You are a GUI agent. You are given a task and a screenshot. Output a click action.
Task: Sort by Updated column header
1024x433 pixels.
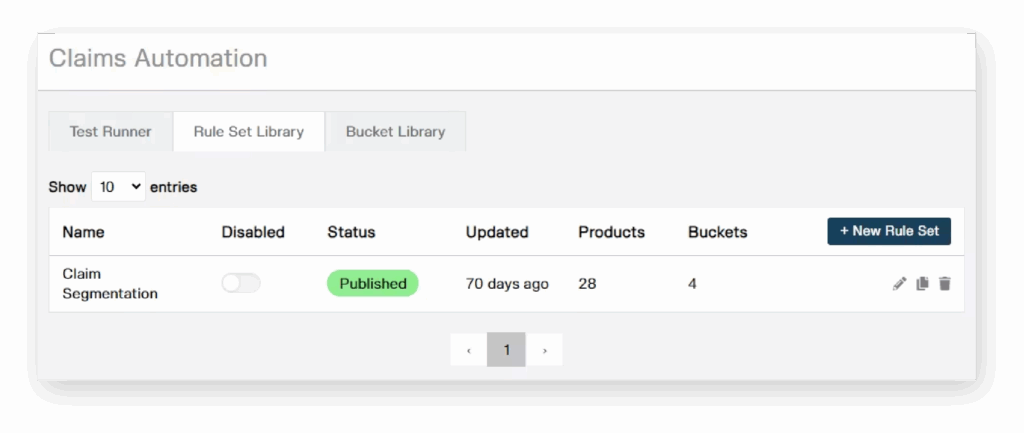[497, 232]
